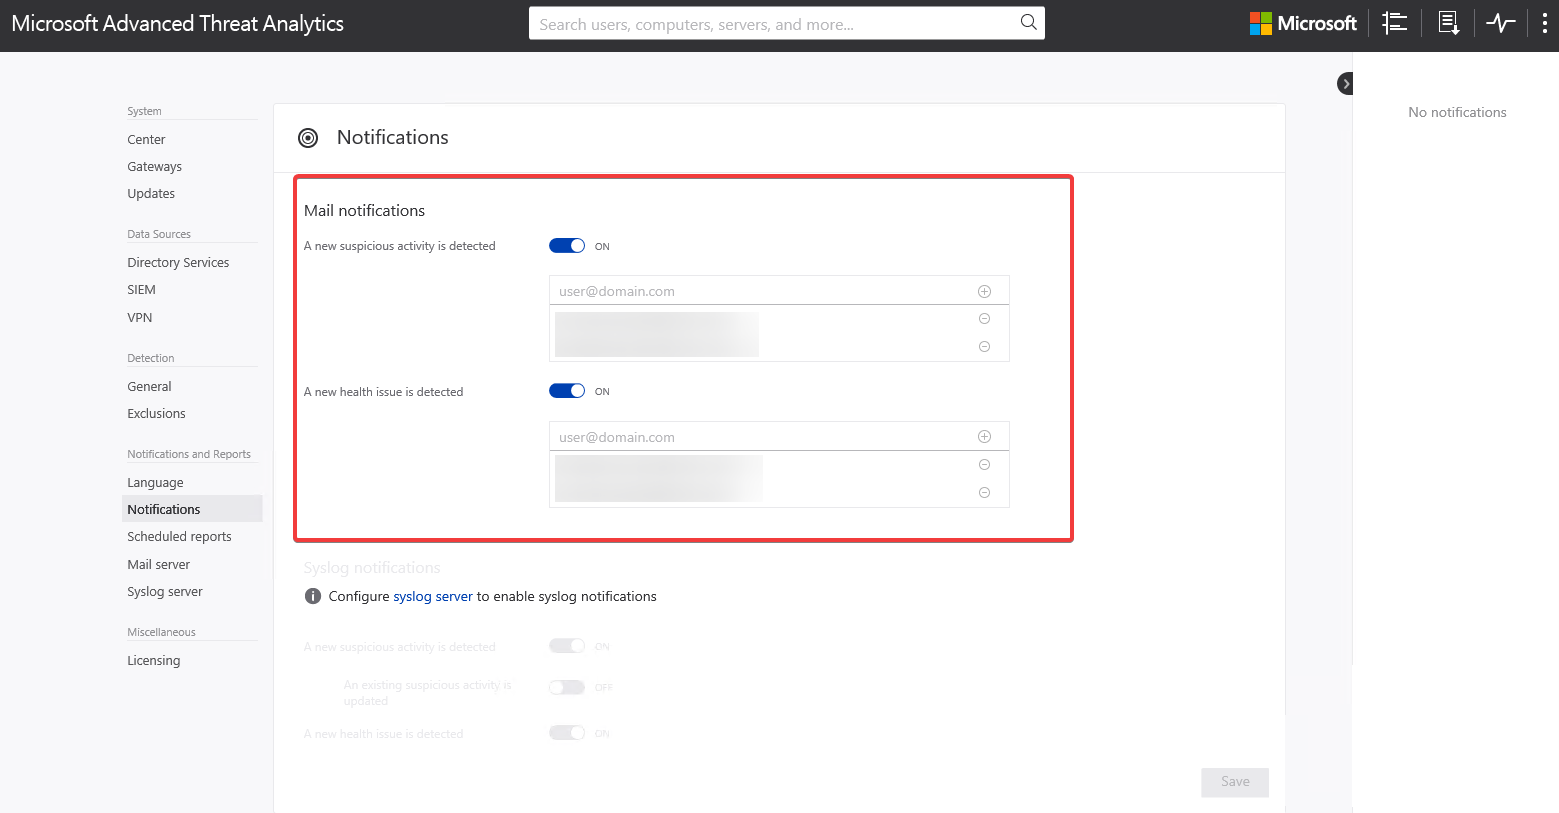The height and width of the screenshot is (813, 1559).
Task: Click the search magnifier icon
Action: coord(1028,23)
